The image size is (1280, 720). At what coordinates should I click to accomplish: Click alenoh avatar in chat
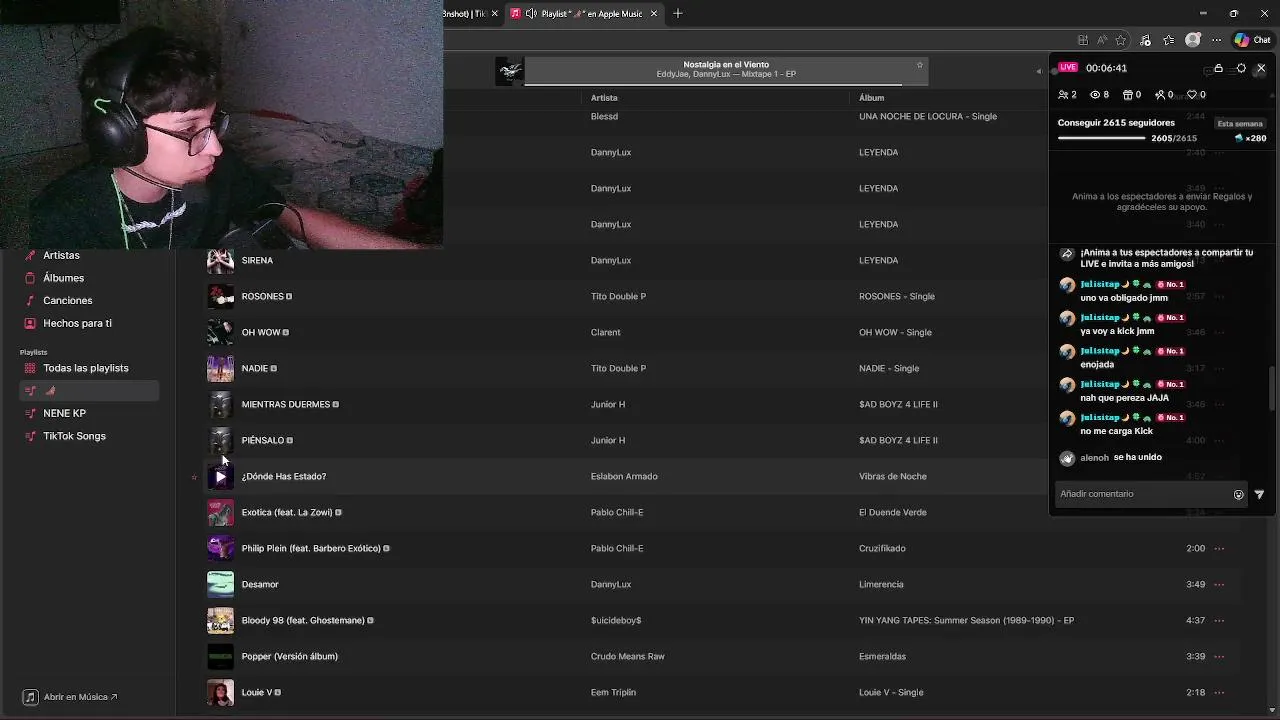point(1067,458)
